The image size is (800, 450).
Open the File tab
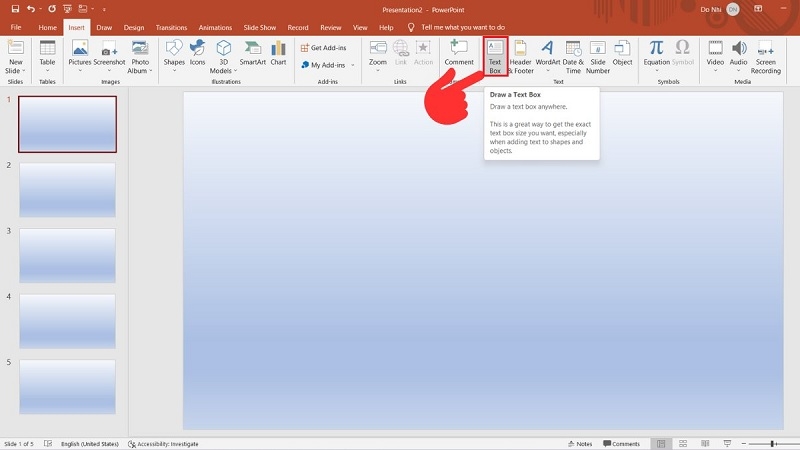click(16, 28)
